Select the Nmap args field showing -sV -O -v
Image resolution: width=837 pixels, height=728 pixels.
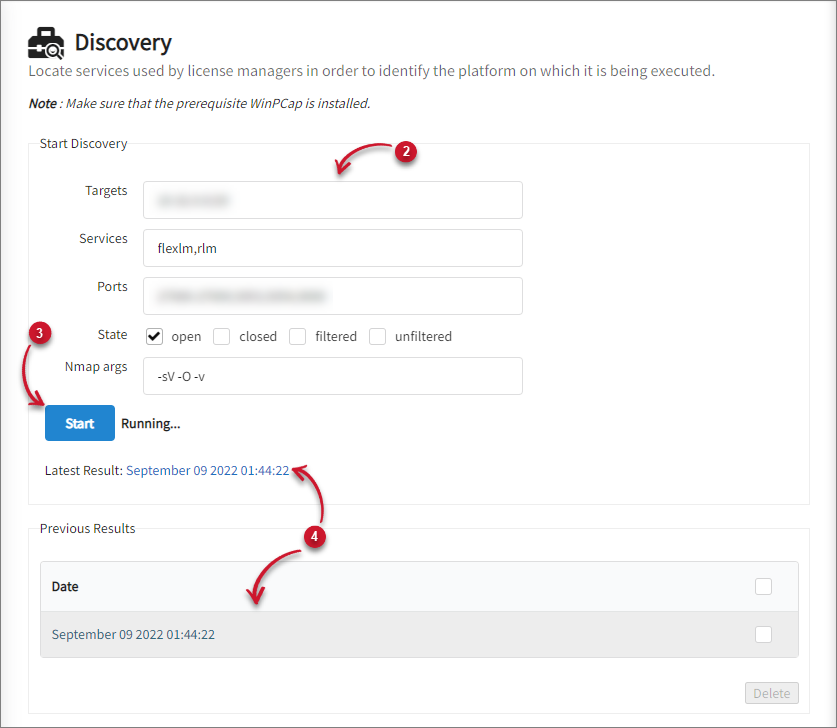point(335,376)
